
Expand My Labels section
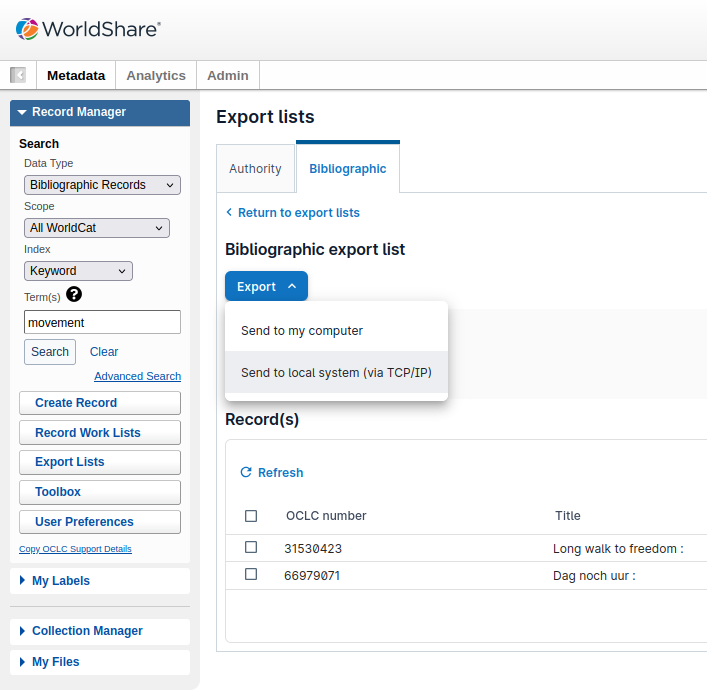point(100,581)
